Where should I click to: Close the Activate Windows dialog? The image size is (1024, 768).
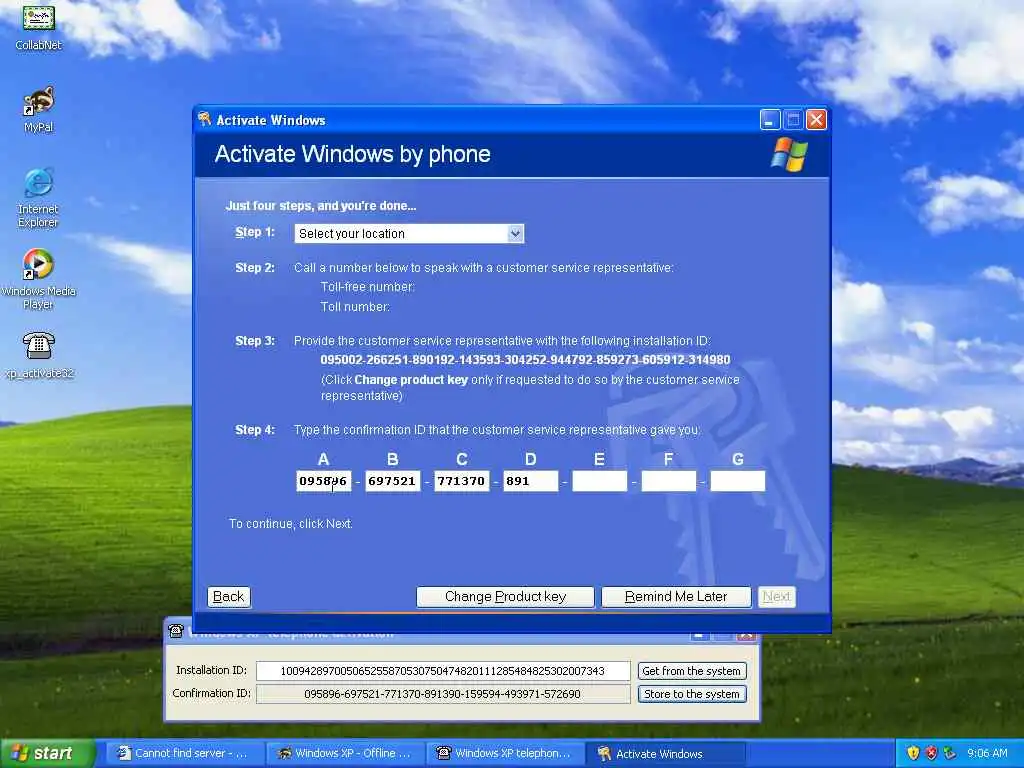[x=816, y=120]
